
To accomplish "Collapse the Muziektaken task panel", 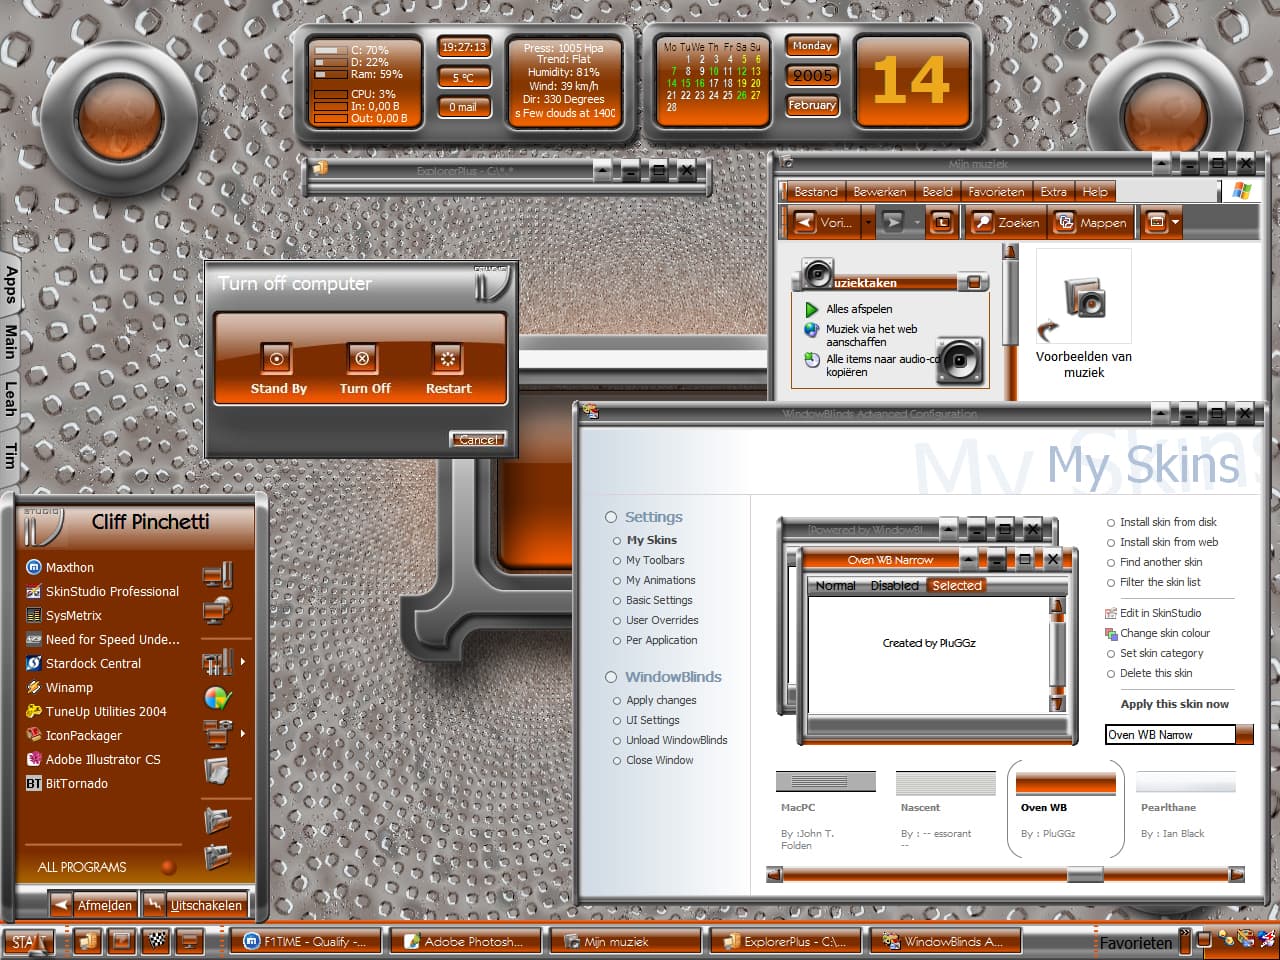I will pyautogui.click(x=971, y=282).
